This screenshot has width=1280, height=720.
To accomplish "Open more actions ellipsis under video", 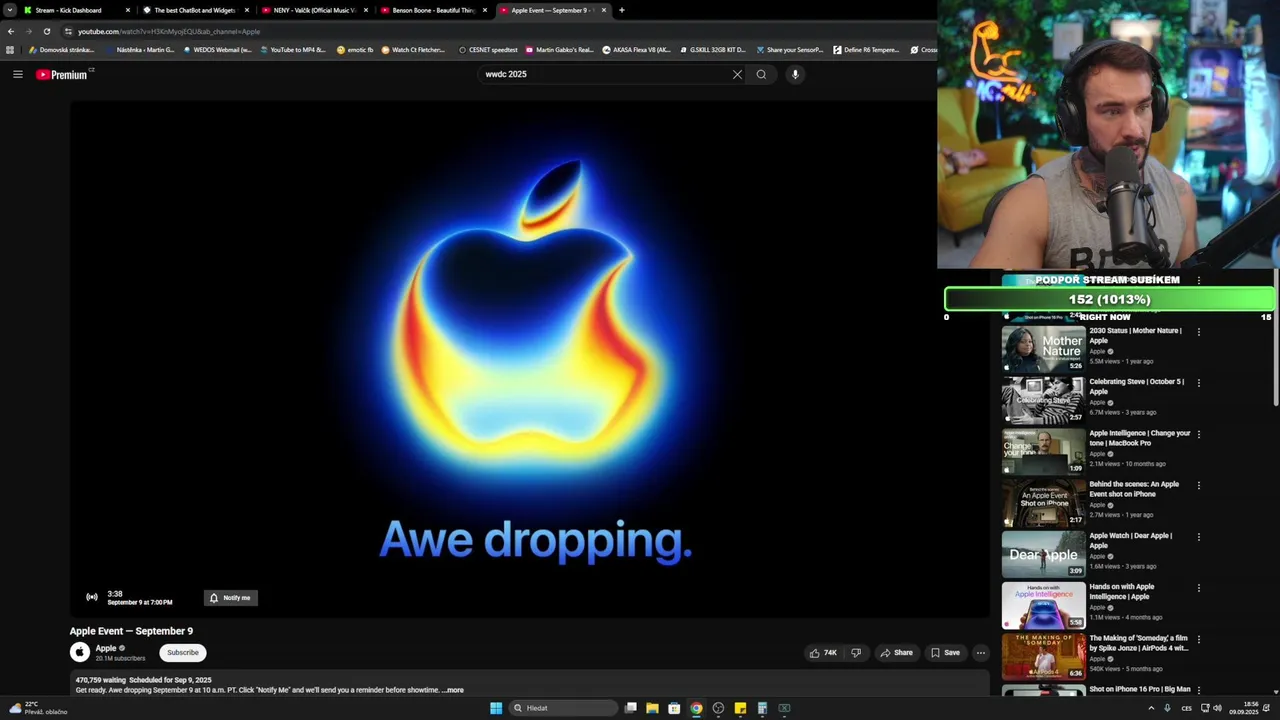I will click(981, 653).
